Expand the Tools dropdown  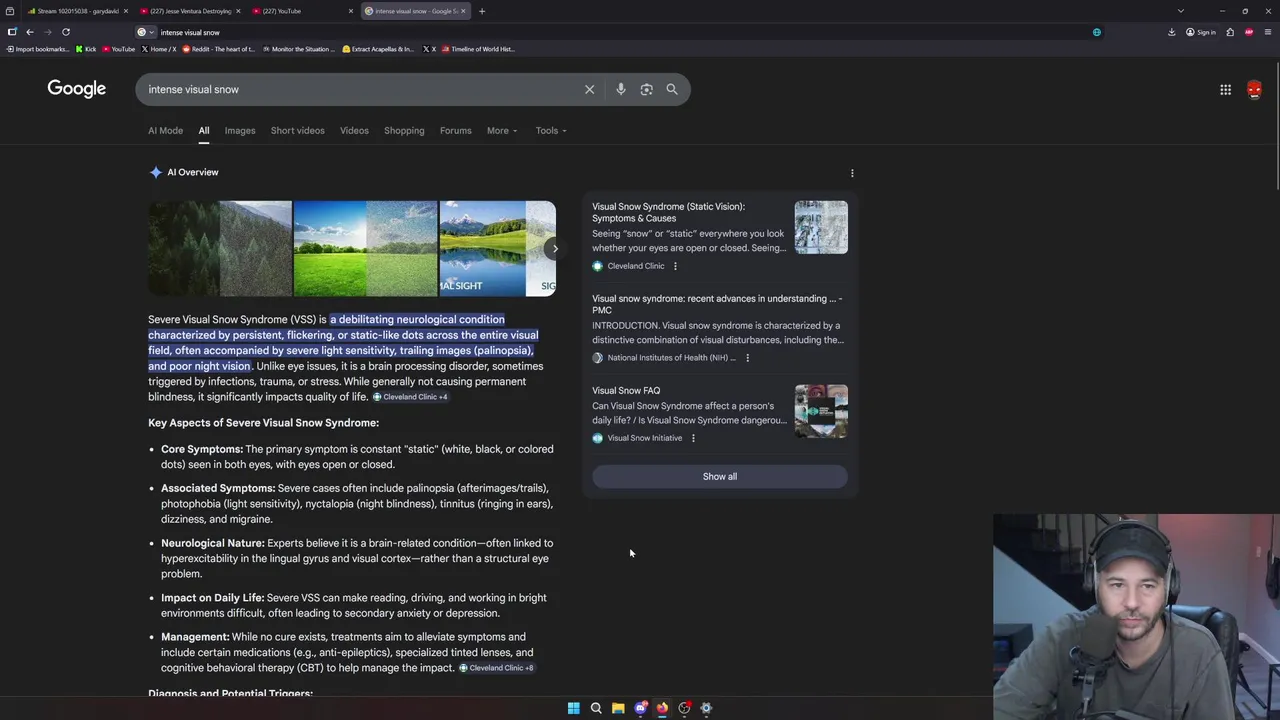tap(551, 131)
